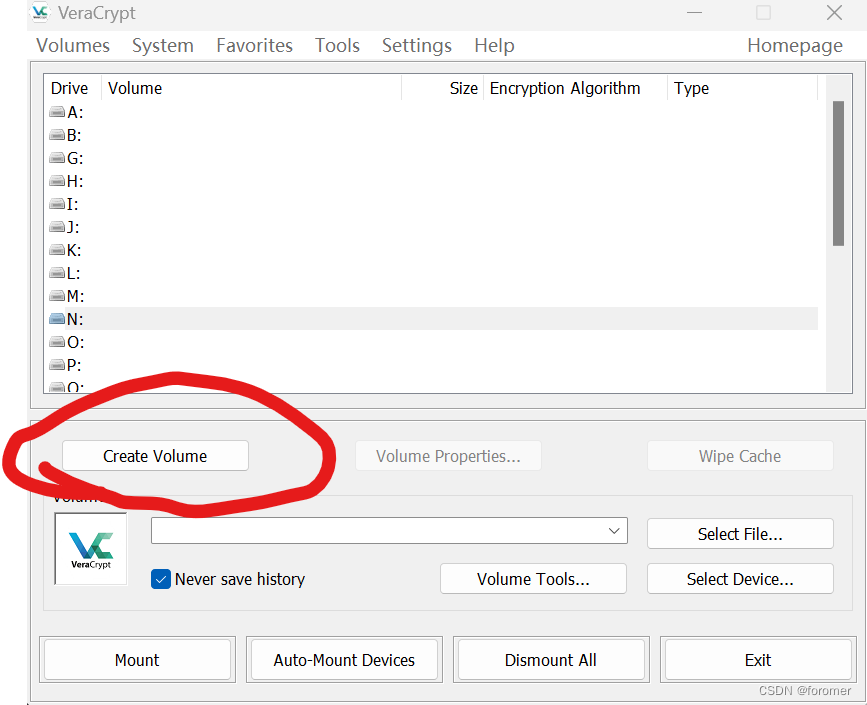This screenshot has width=867, height=705.
Task: Open the Favorites menu
Action: pos(254,45)
